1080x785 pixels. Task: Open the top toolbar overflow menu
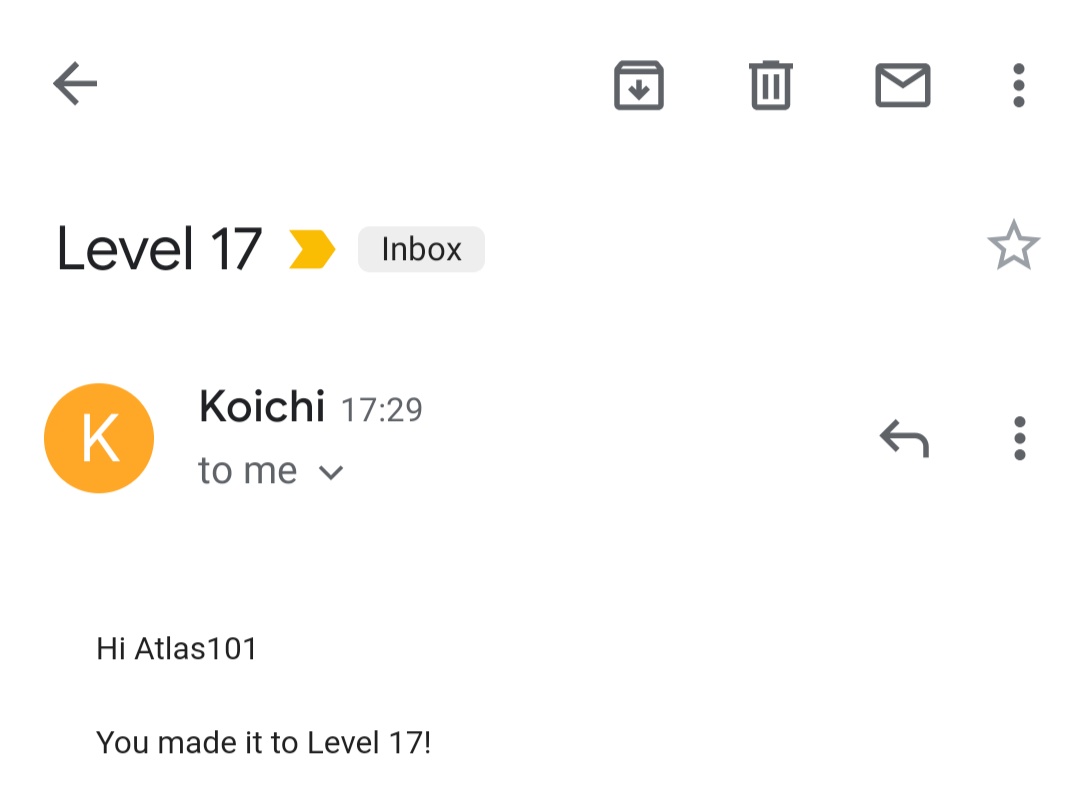click(x=1018, y=85)
